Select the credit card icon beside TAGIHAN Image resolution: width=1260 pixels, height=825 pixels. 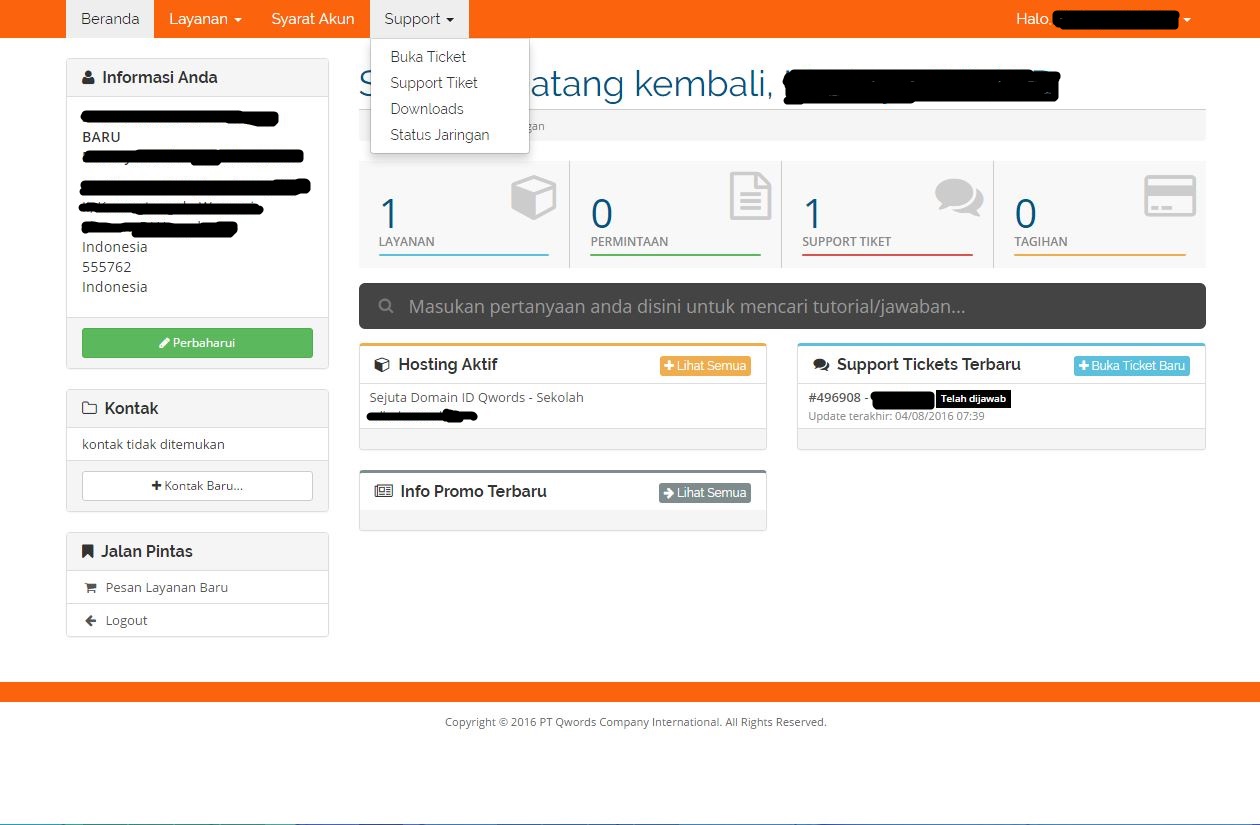pos(1170,197)
